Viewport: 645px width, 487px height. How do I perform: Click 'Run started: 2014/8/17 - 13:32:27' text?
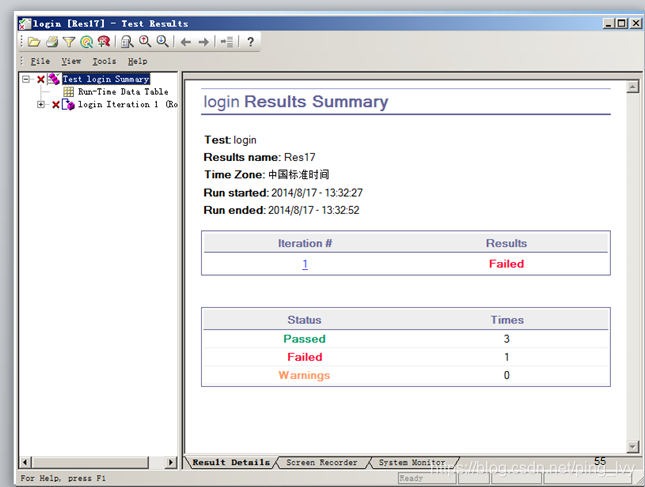[x=283, y=192]
